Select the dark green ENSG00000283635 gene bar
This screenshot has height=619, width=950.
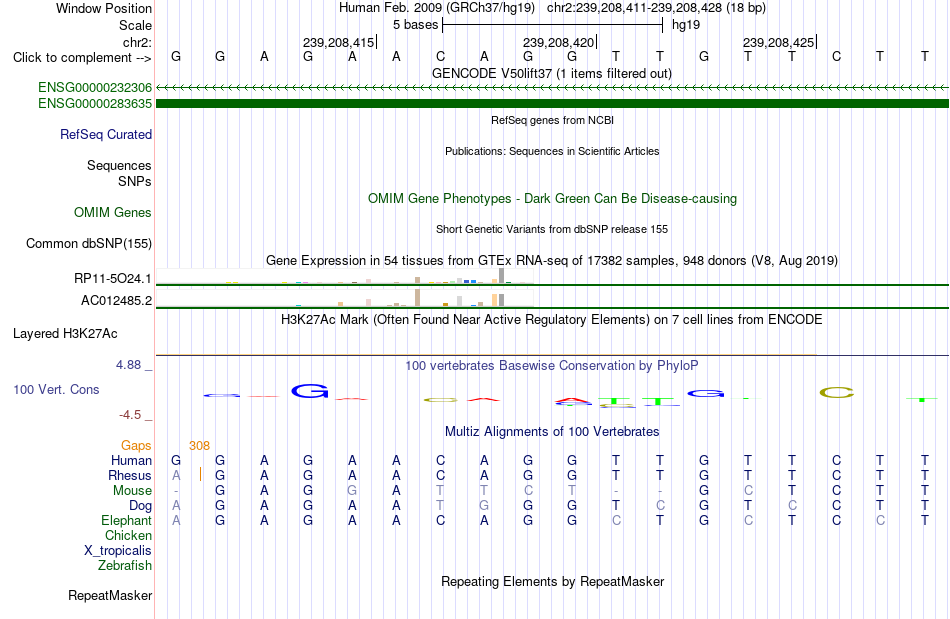552,104
